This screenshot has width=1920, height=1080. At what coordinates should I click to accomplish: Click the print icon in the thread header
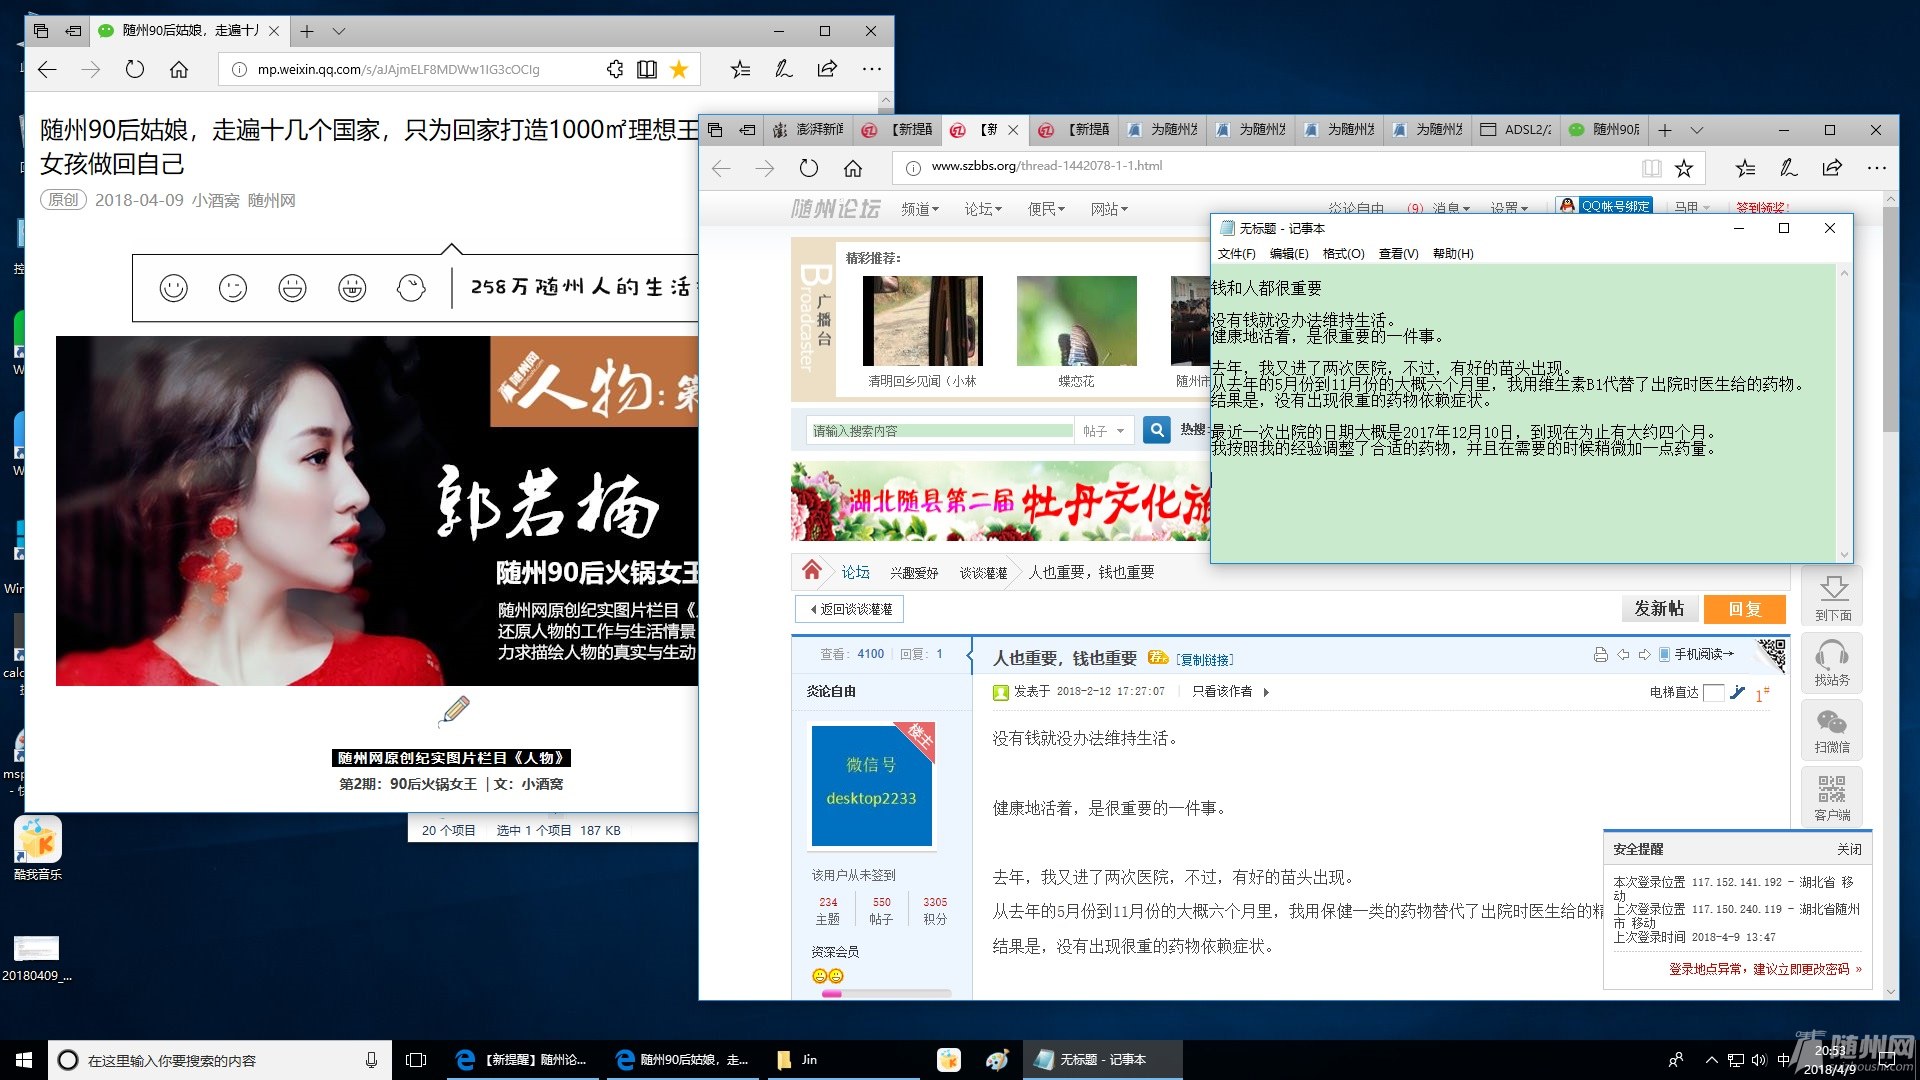(1601, 654)
